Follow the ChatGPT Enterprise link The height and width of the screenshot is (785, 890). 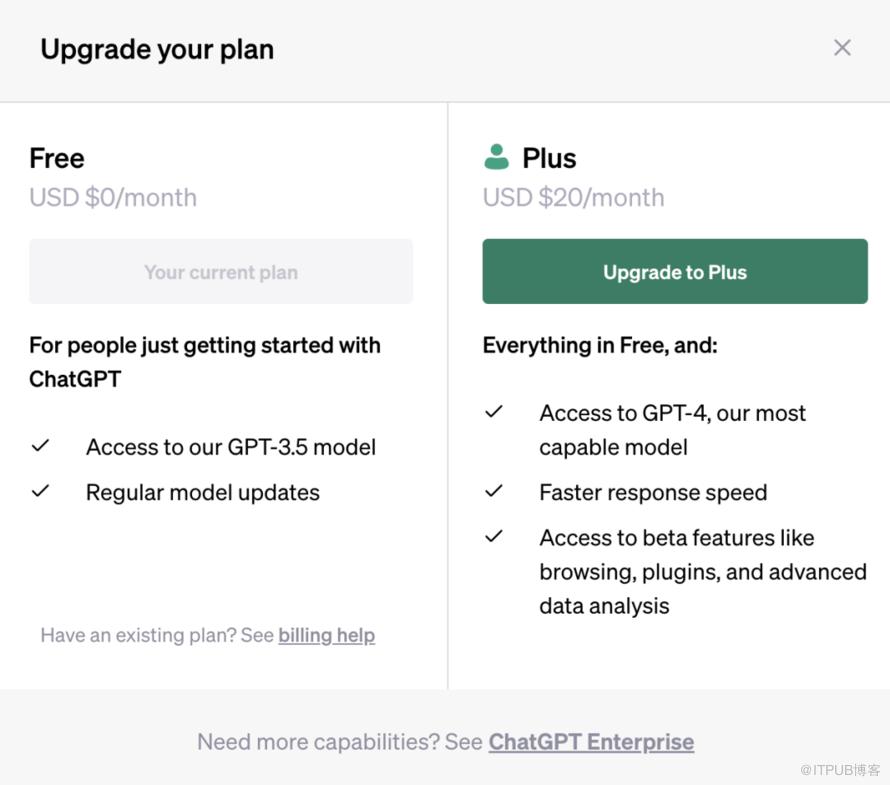tap(591, 742)
